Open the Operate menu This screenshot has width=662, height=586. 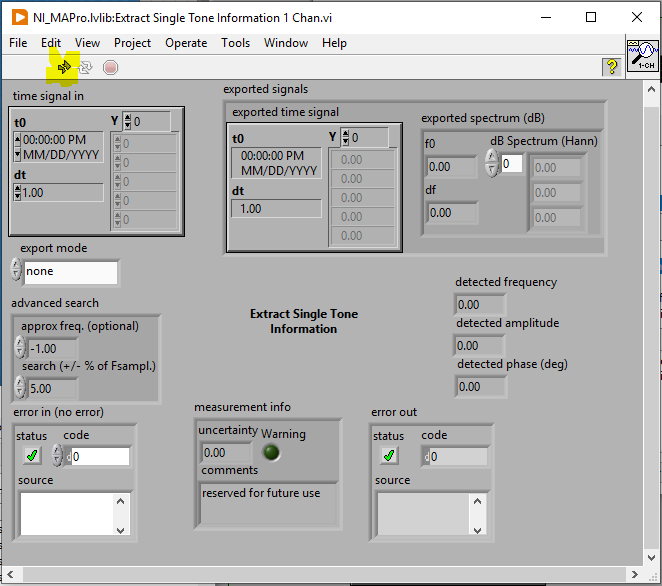pyautogui.click(x=186, y=43)
